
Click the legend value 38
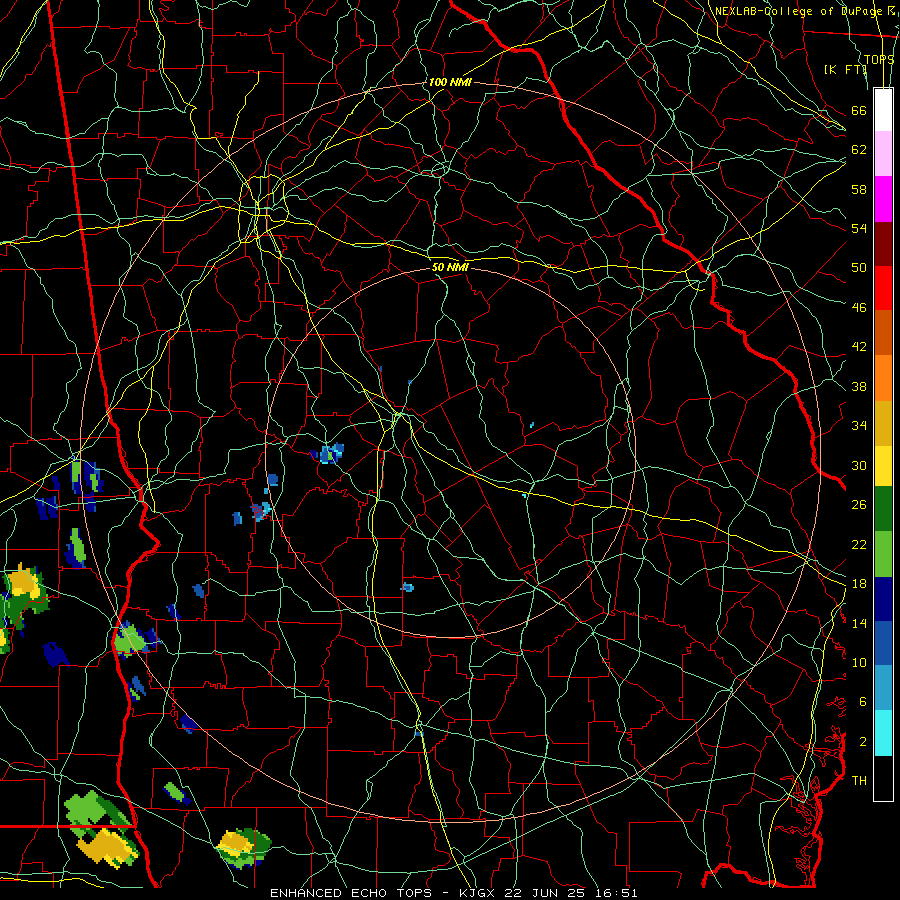(859, 386)
